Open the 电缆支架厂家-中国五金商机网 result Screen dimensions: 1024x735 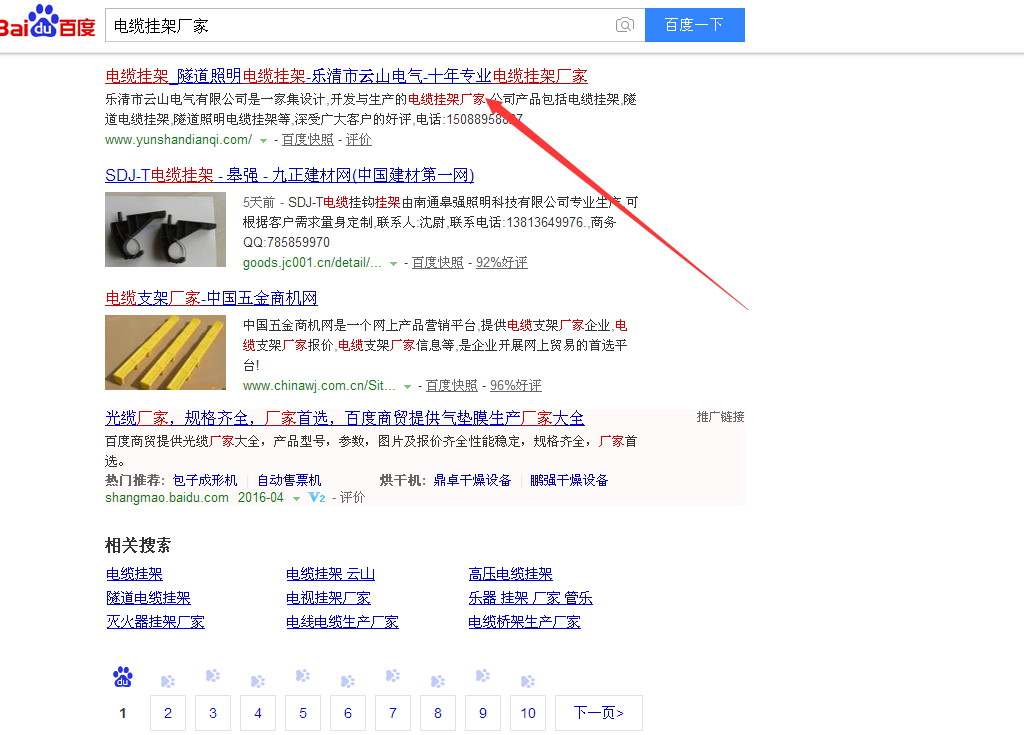coord(211,298)
